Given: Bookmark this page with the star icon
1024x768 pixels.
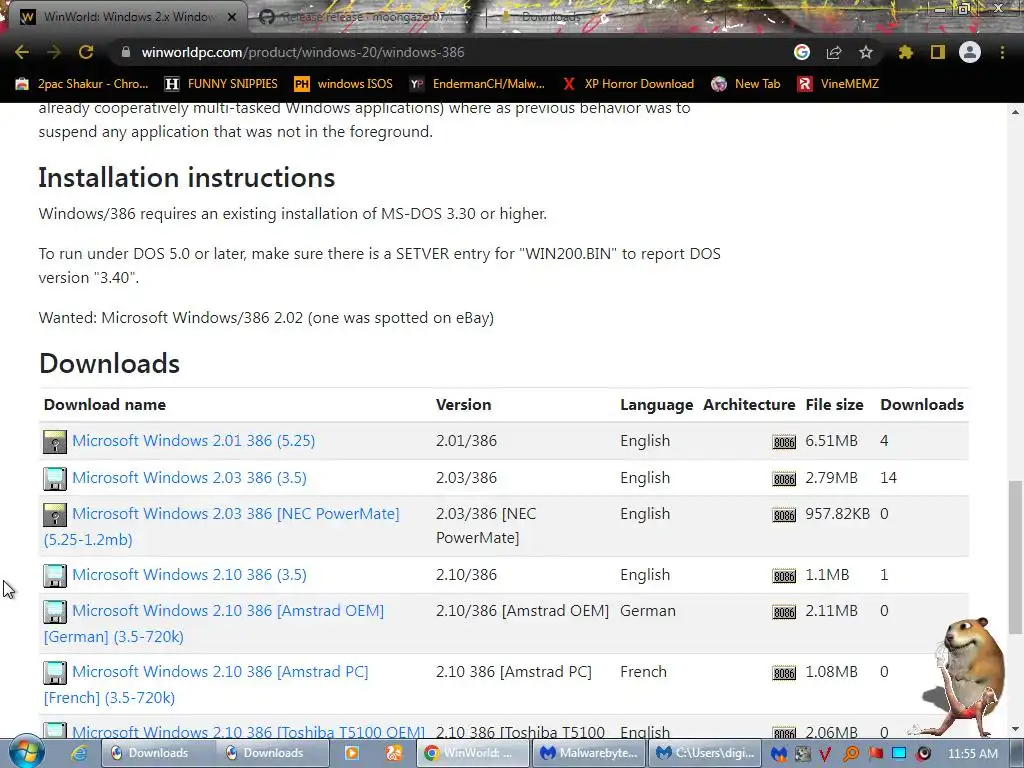Looking at the screenshot, I should point(866,52).
